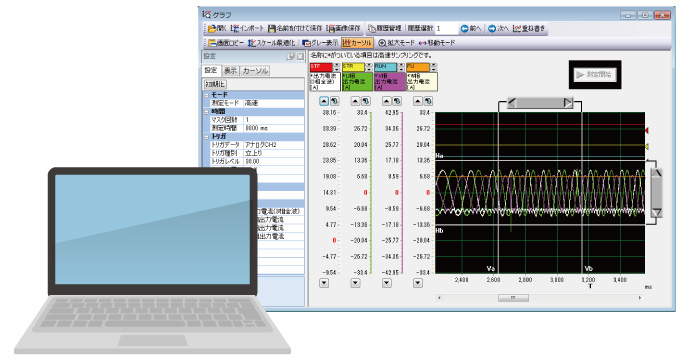This screenshot has width=690, height=360.
Task: Click the 開く open-file folder icon
Action: click(x=212, y=29)
